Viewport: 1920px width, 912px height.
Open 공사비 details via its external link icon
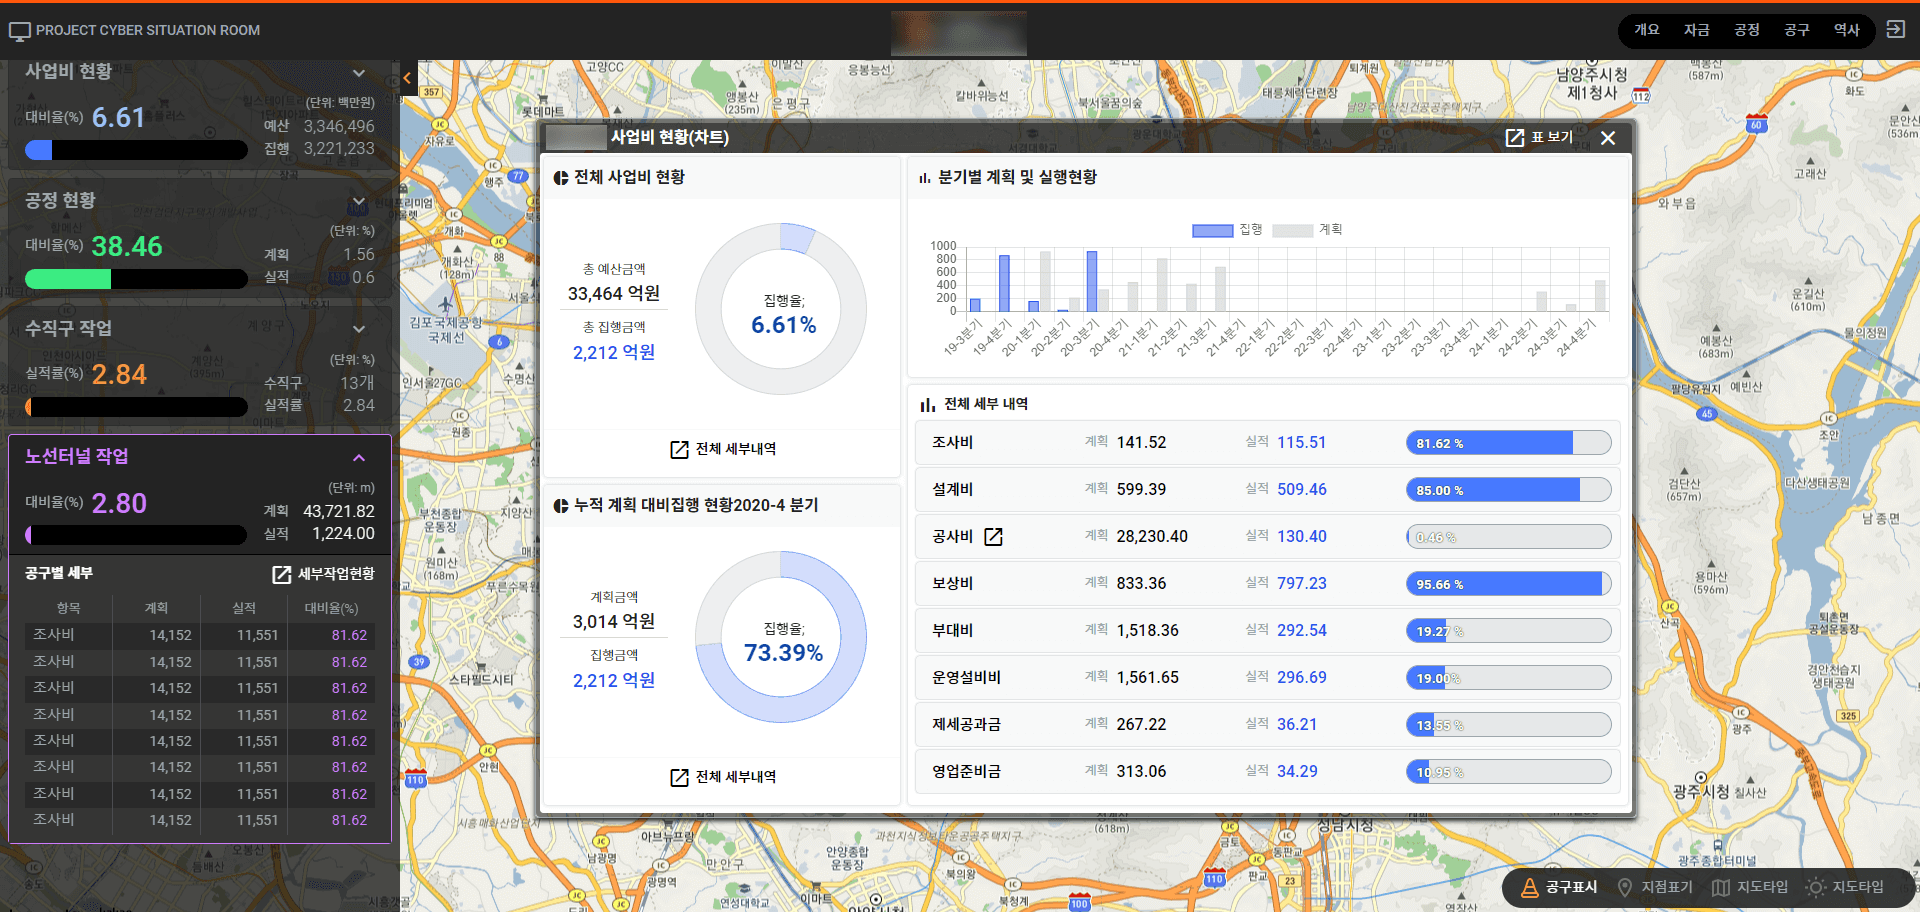pos(993,536)
